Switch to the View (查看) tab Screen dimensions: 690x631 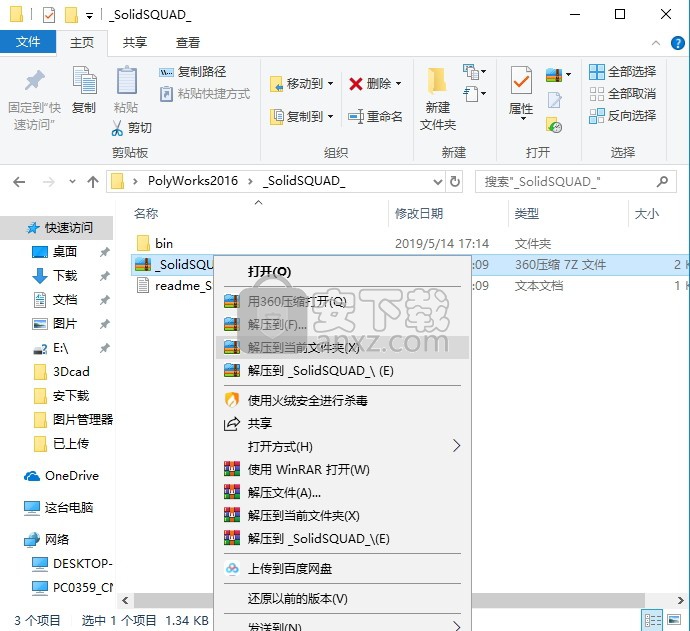pos(188,43)
